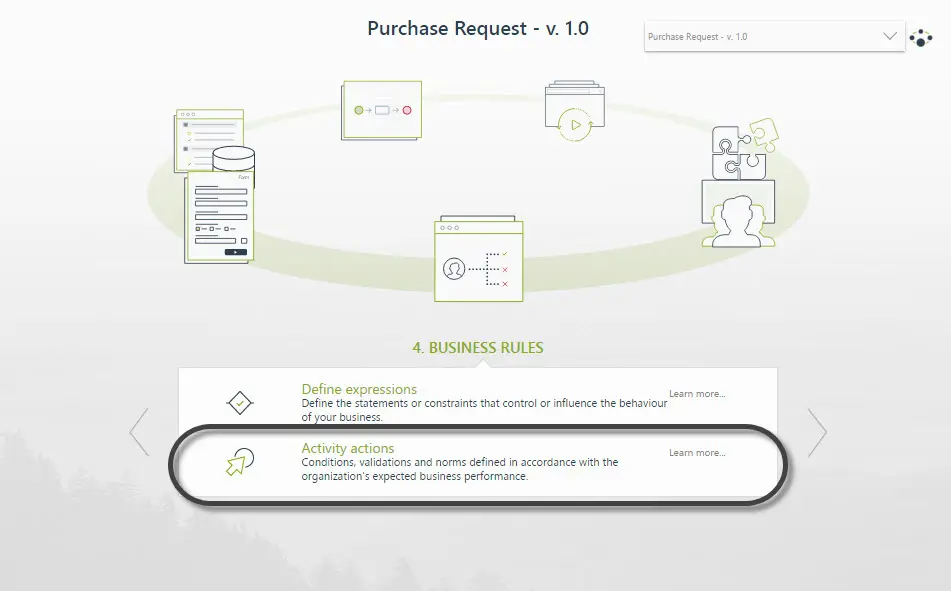951x591 pixels.
Task: Open the Model Data database step icon
Action: coord(214,141)
